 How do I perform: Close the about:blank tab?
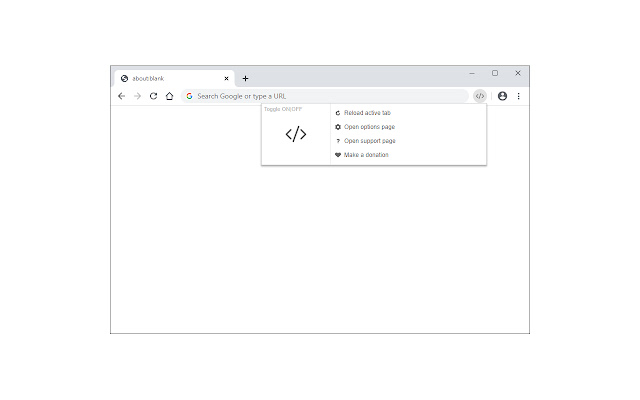[x=227, y=78]
